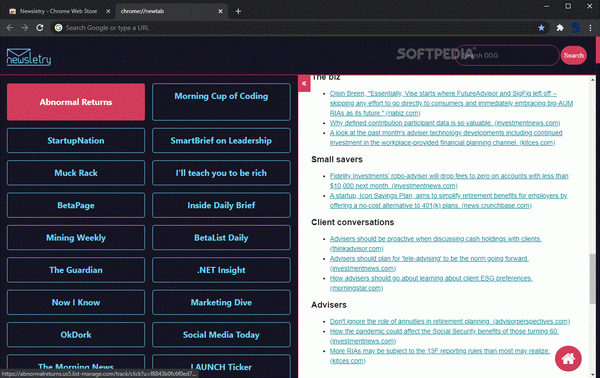The width and height of the screenshot is (600, 378).
Task: Select the StartupNation newsletter
Action: [76, 141]
